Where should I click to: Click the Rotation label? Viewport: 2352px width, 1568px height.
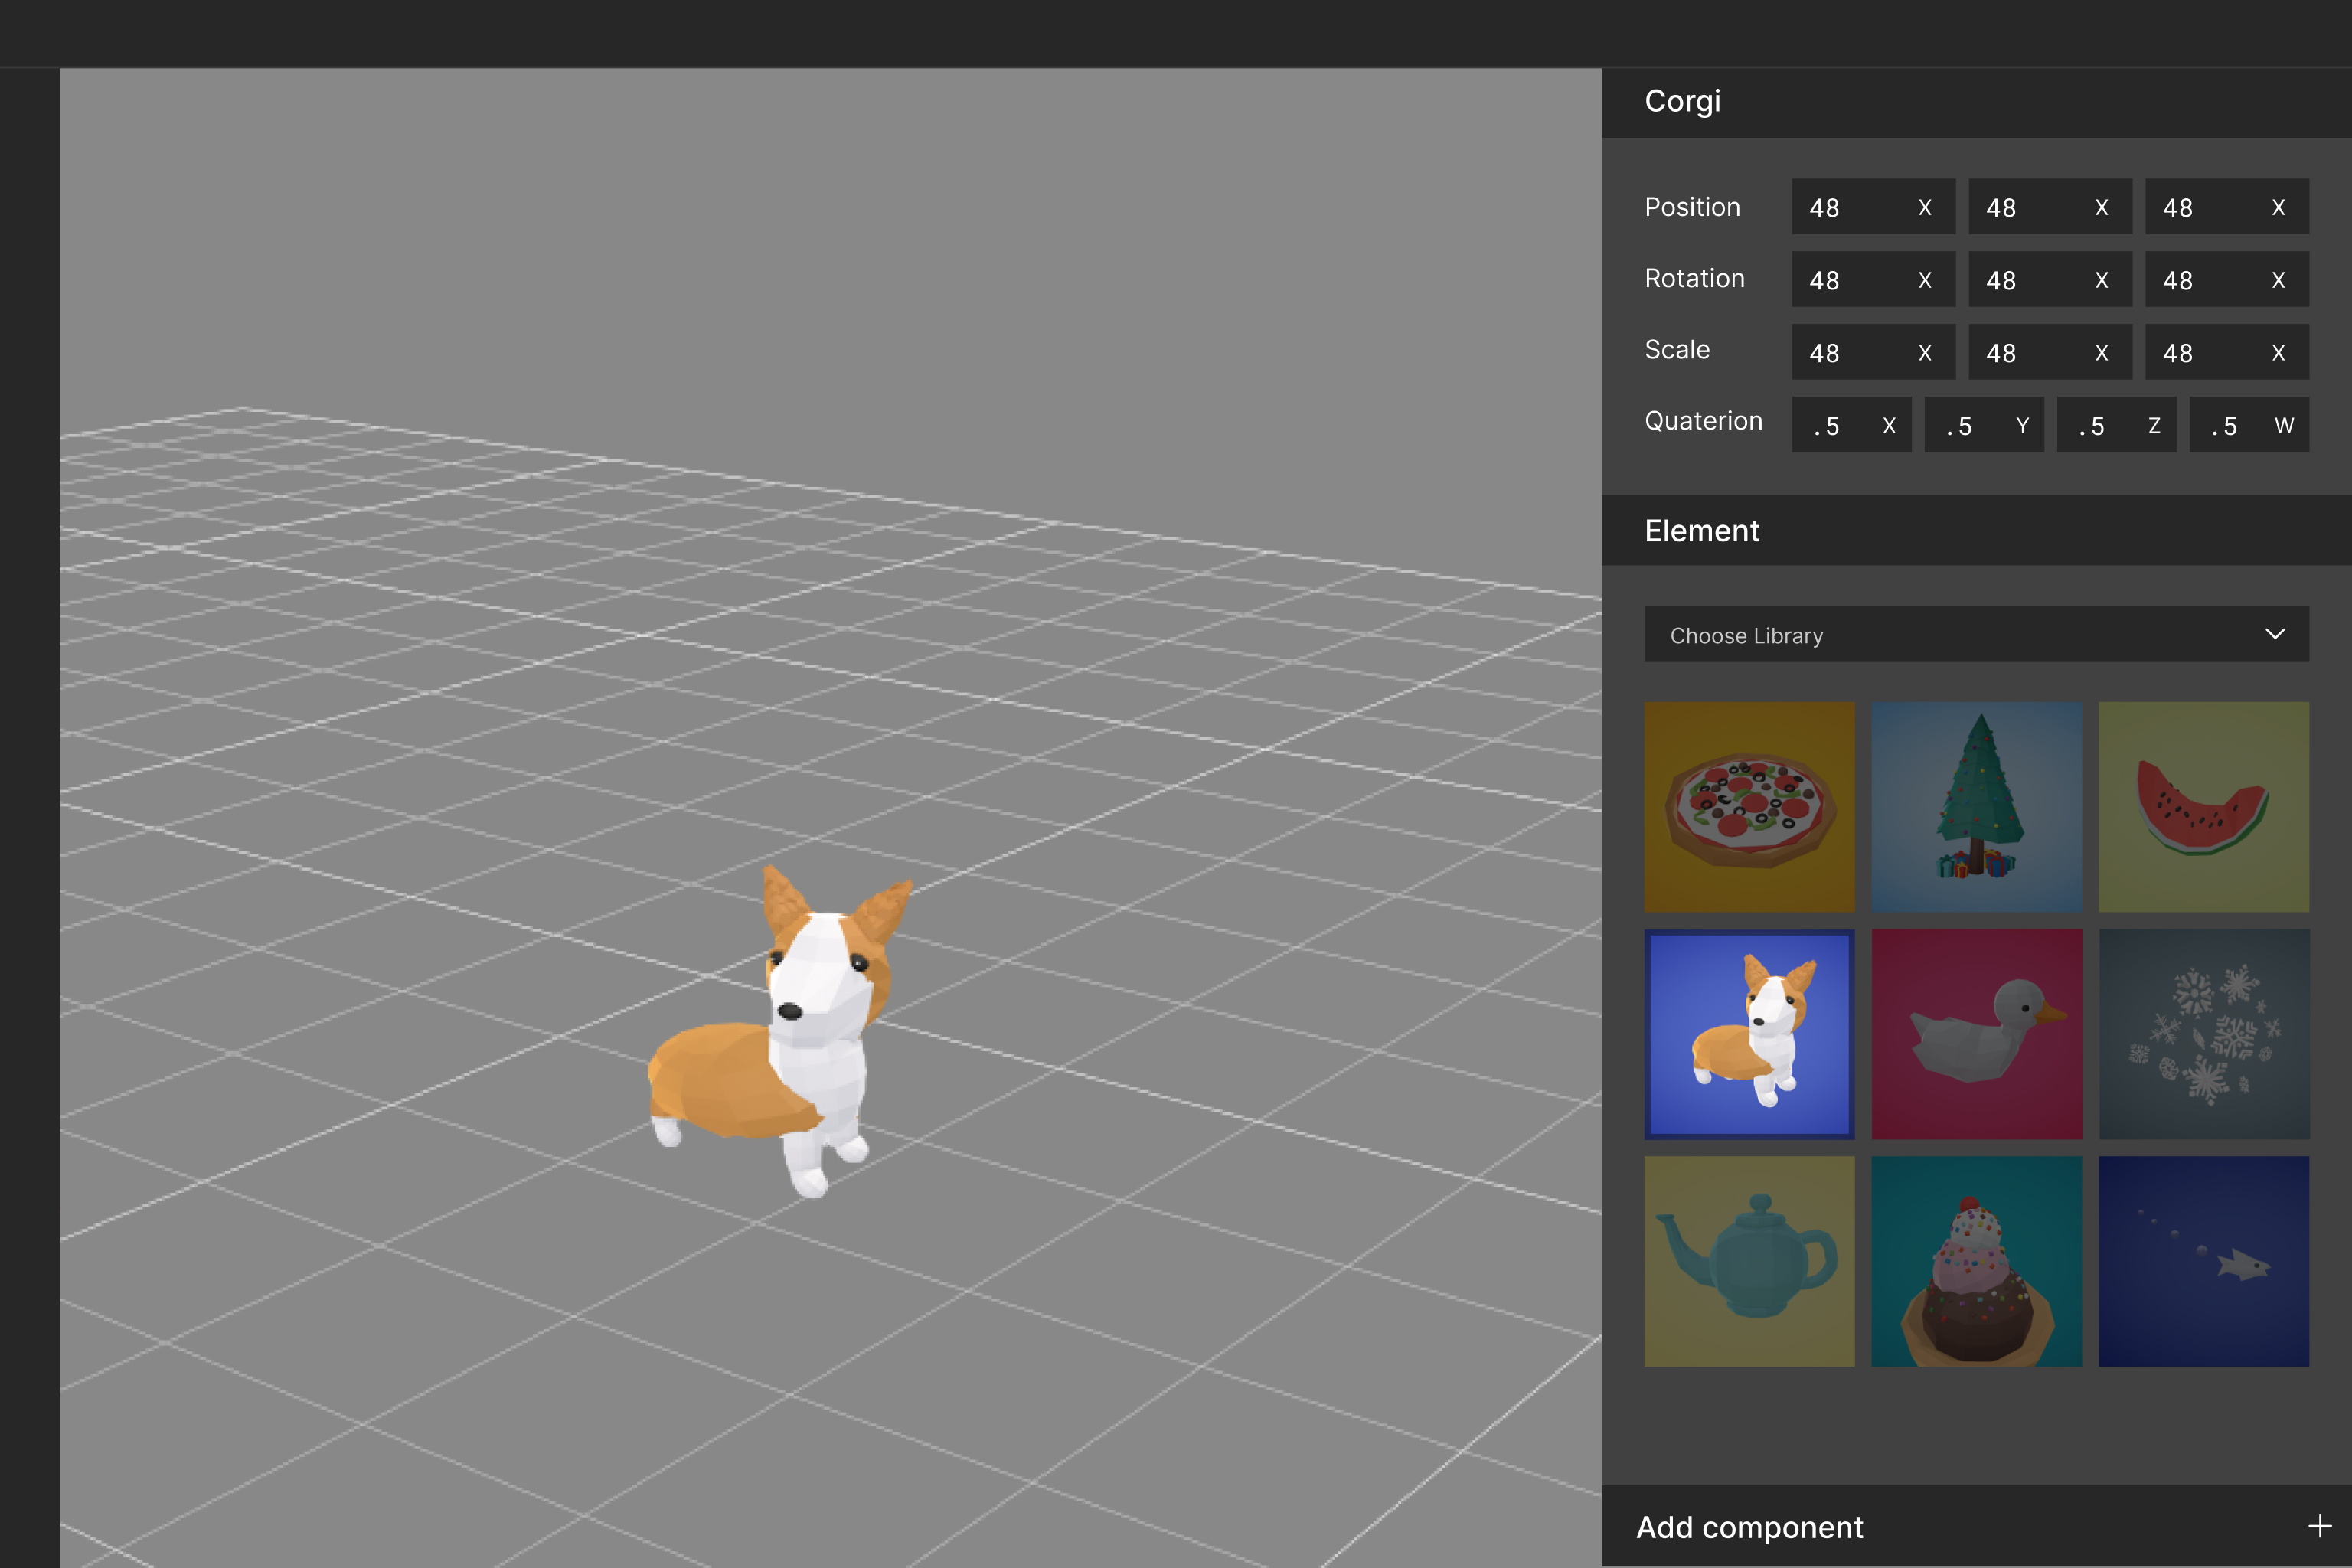tap(1694, 278)
